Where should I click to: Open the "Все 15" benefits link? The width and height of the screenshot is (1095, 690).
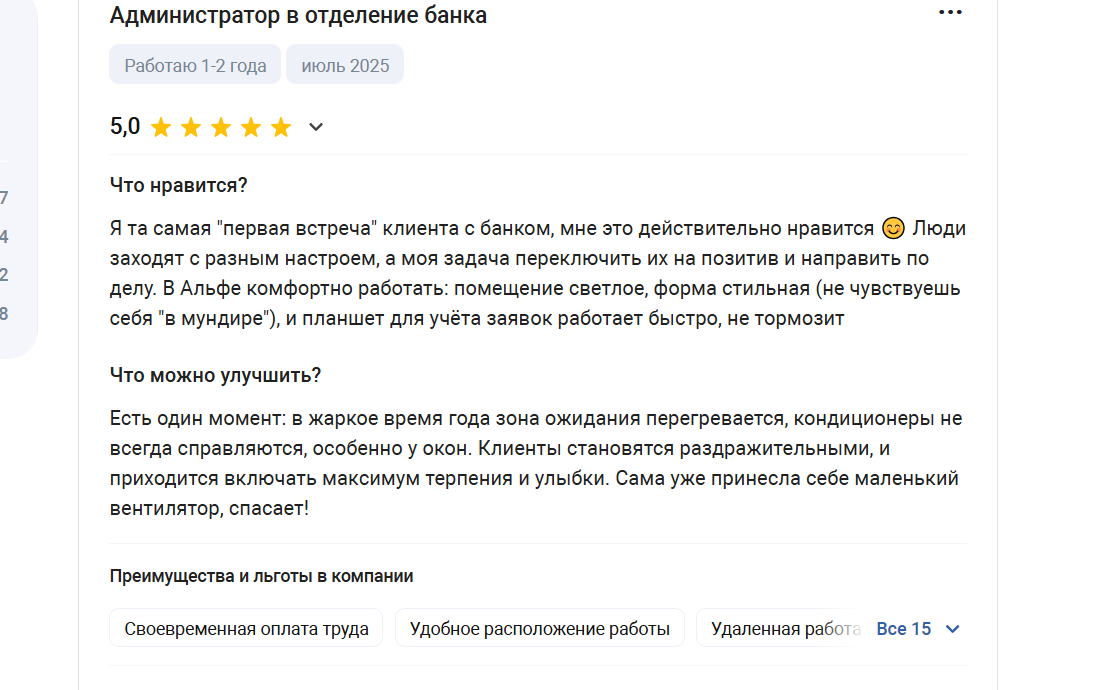tap(904, 629)
